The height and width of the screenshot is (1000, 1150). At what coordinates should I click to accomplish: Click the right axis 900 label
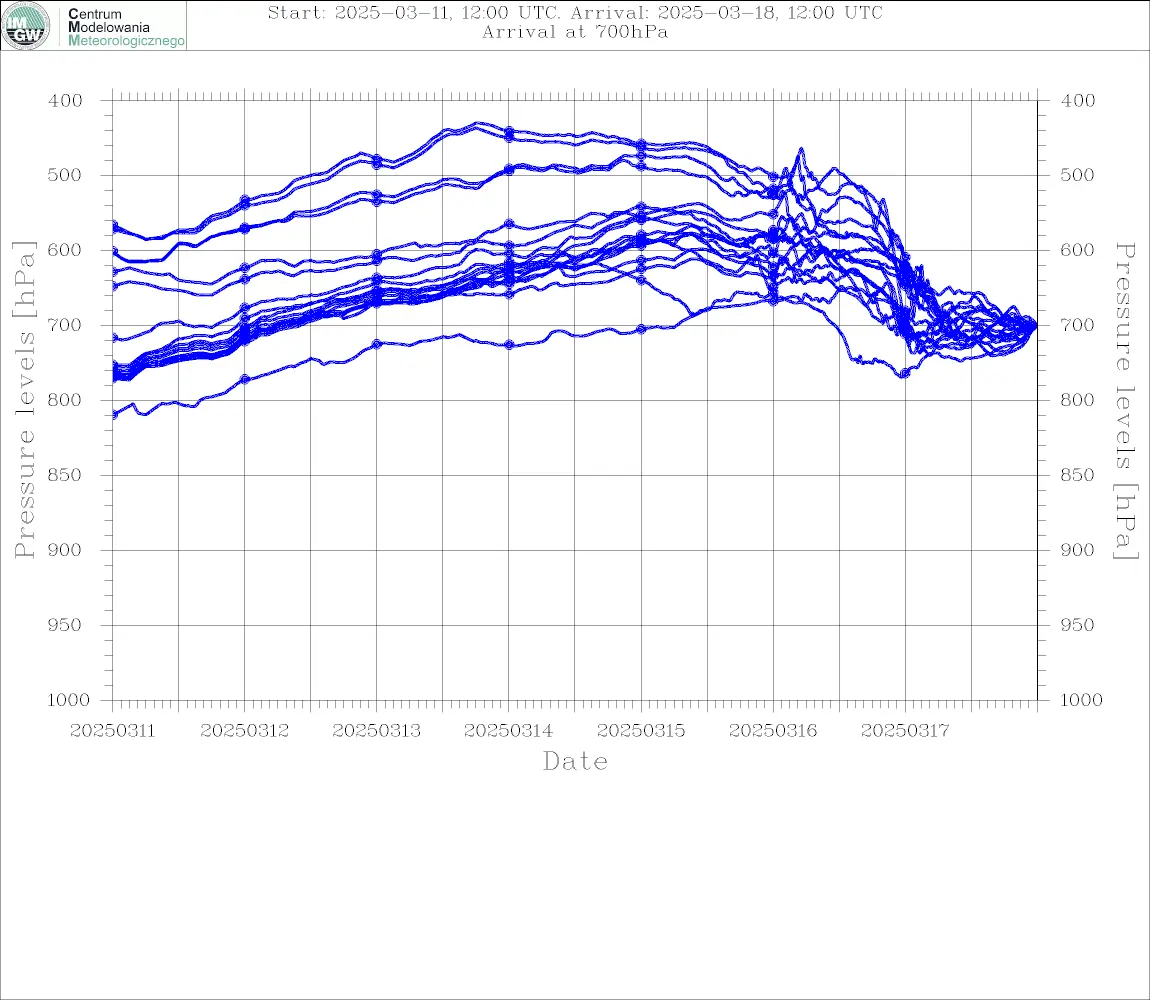(x=1078, y=550)
